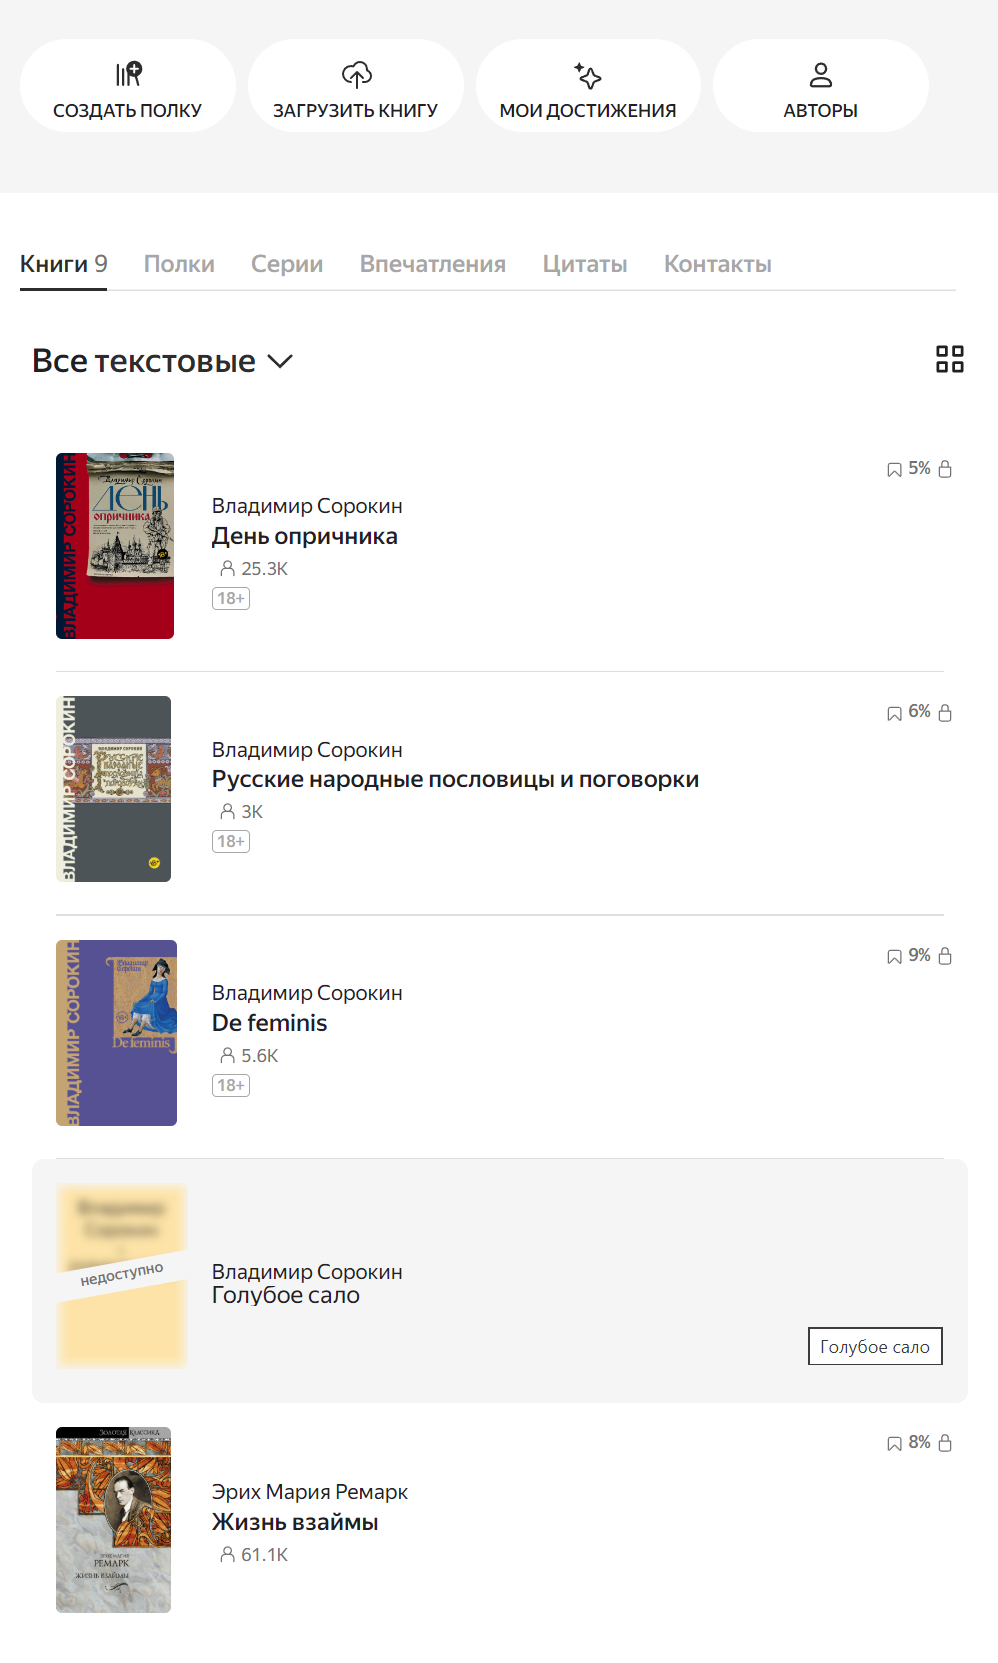This screenshot has height=1663, width=998.
Task: Click the authors person icon
Action: pos(821,75)
